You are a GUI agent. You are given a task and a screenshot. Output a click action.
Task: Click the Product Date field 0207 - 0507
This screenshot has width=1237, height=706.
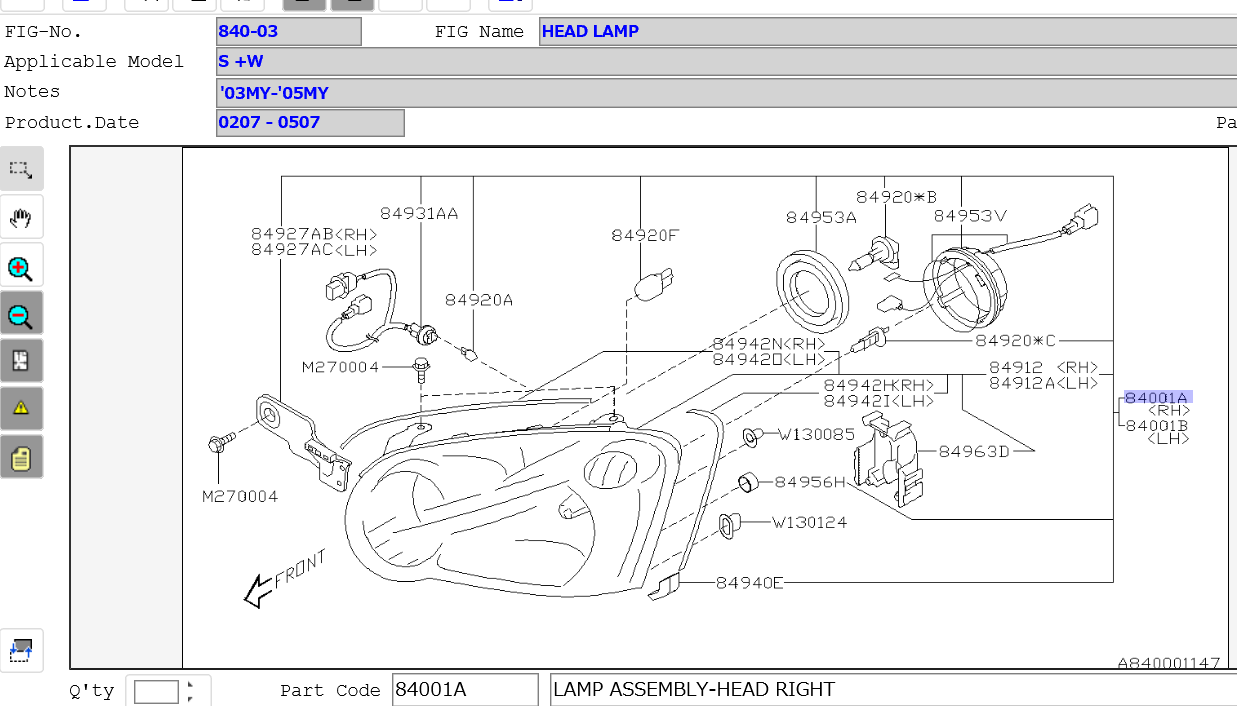[310, 123]
